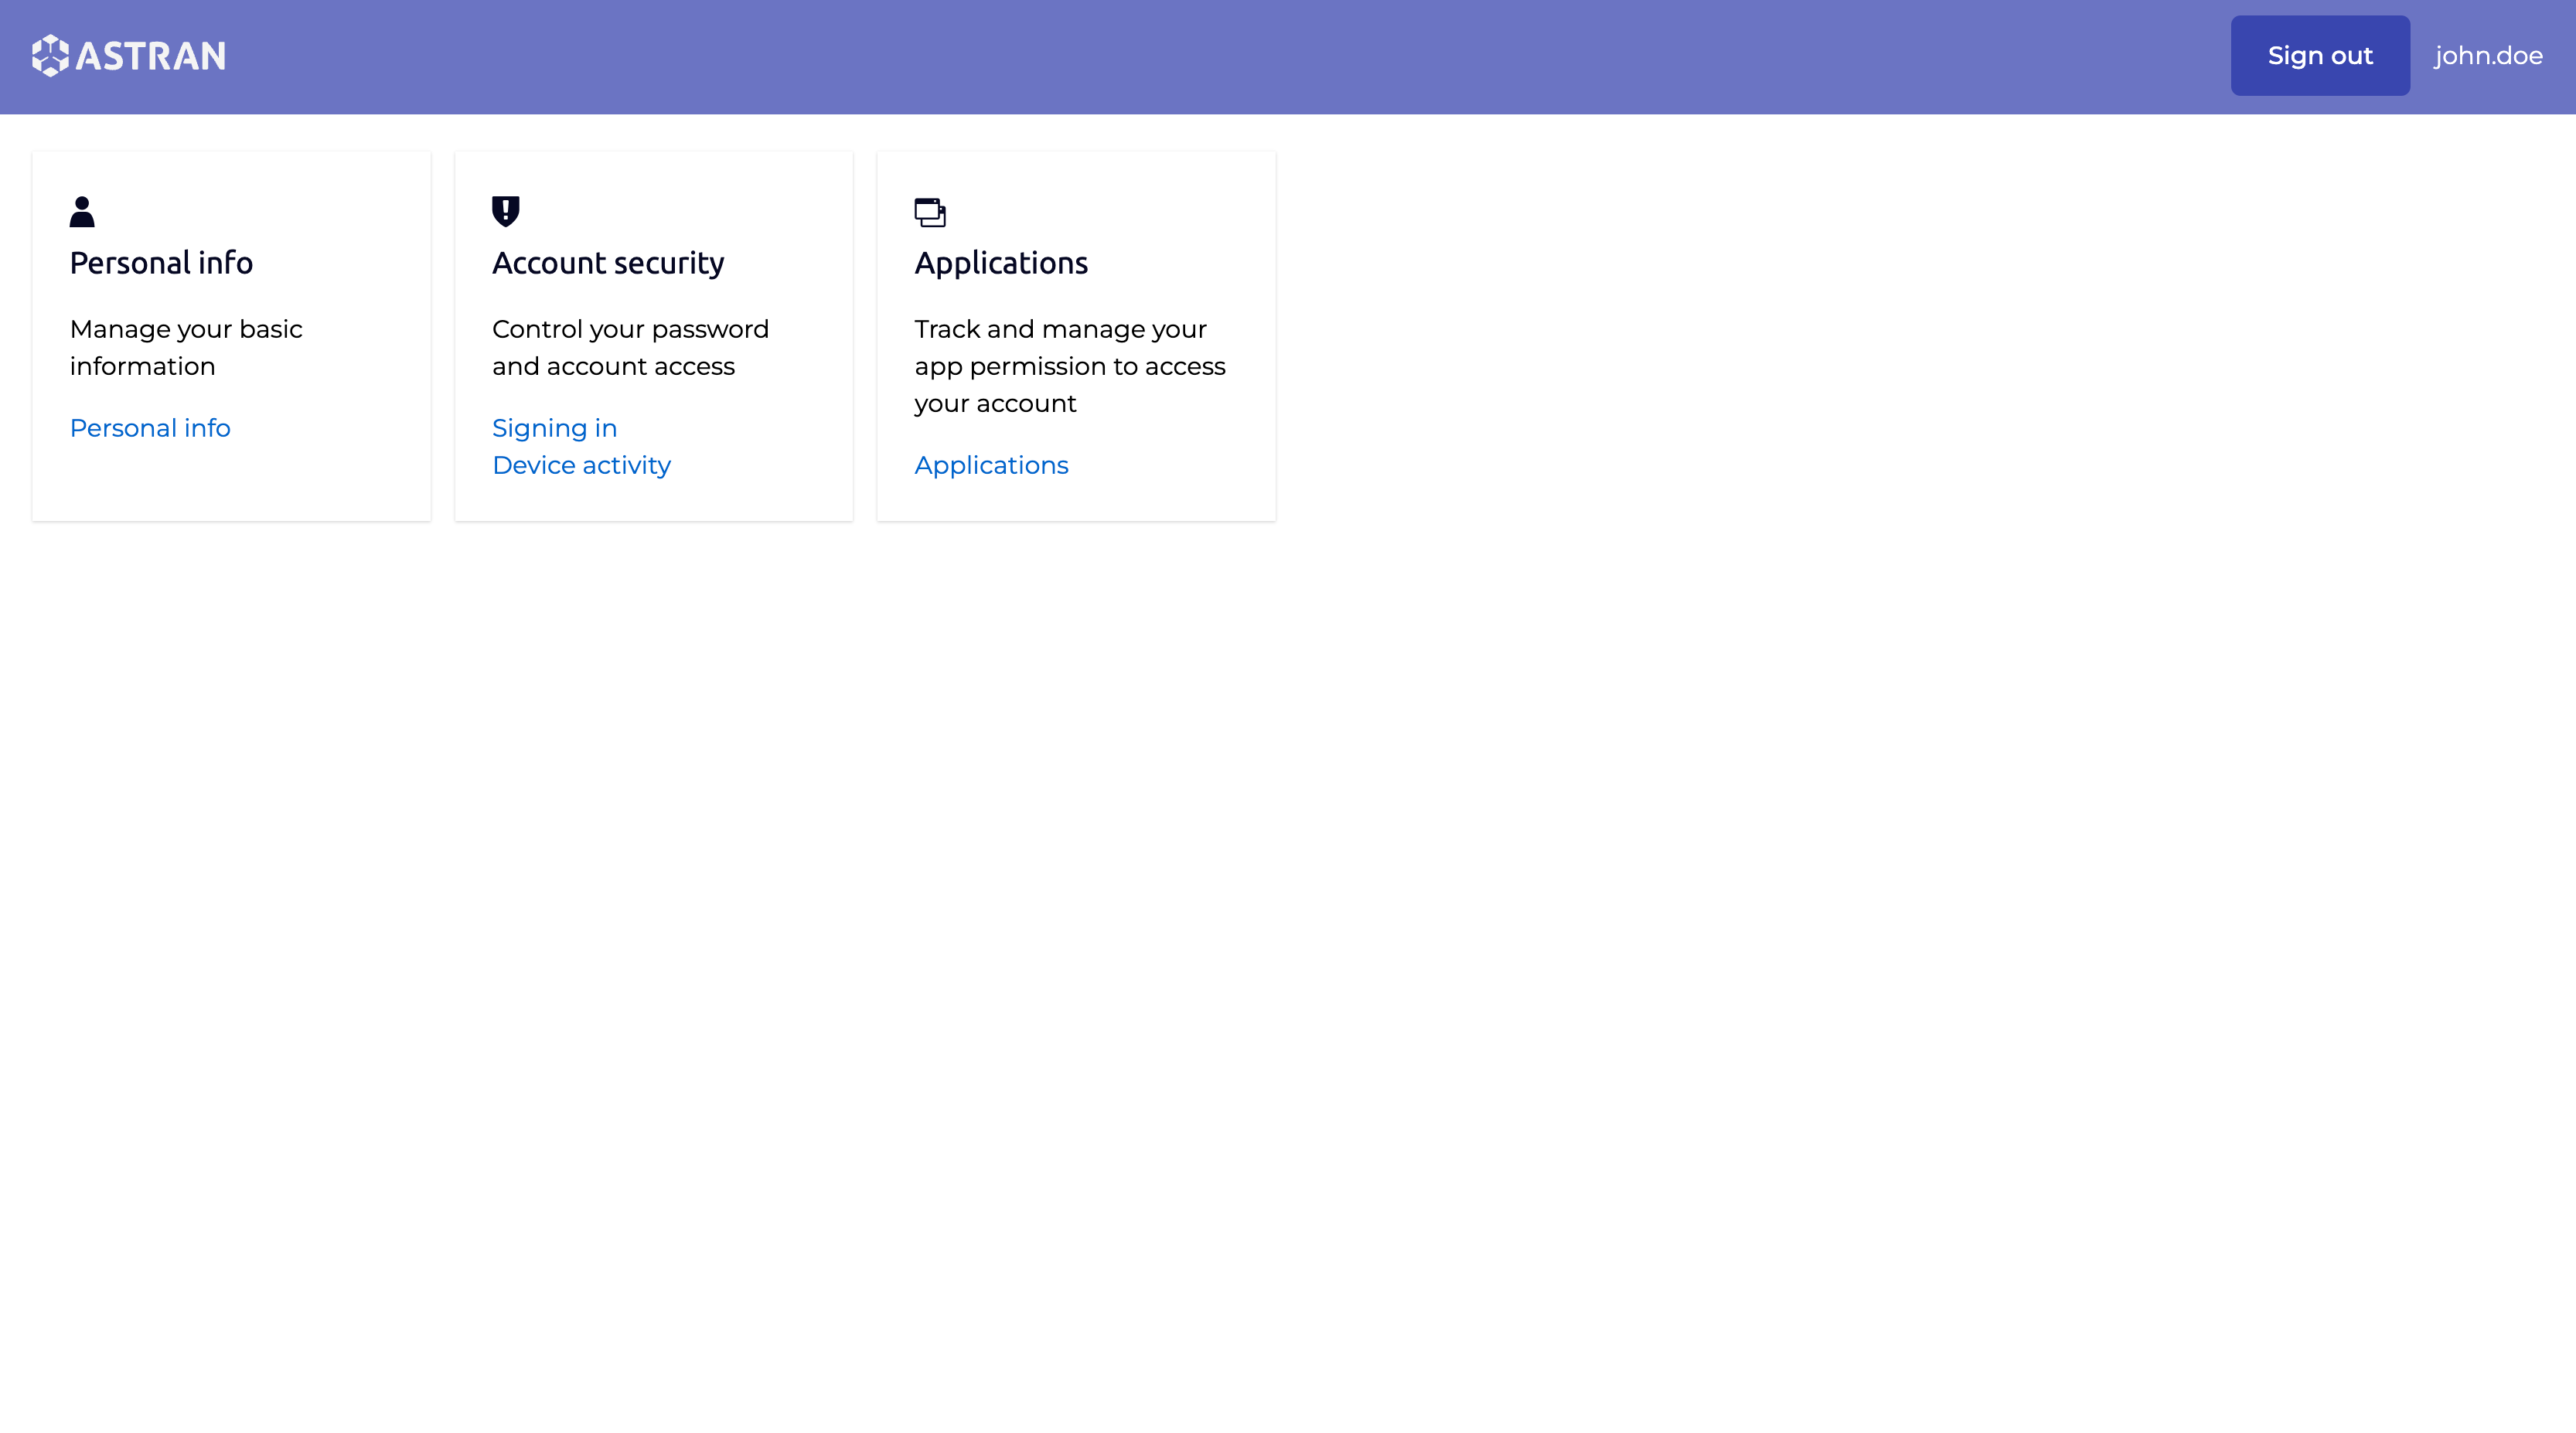
Task: Click the Personal info card heading
Action: tap(161, 263)
